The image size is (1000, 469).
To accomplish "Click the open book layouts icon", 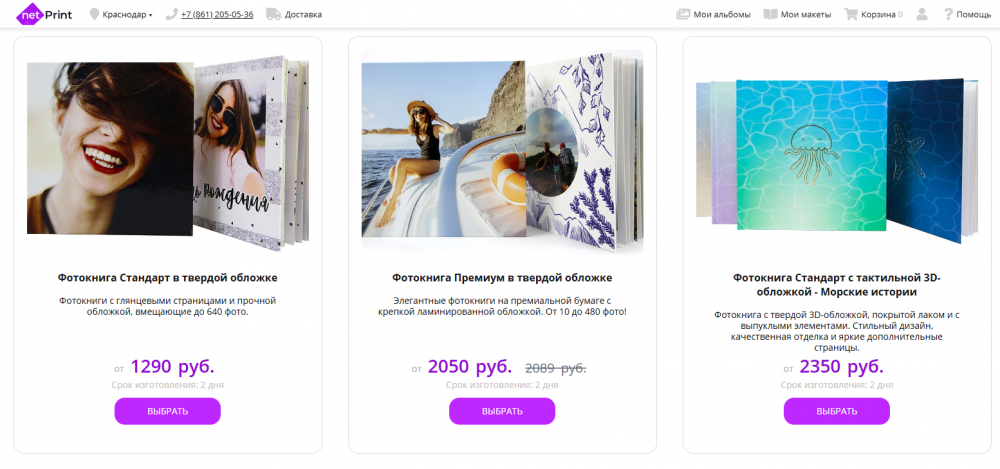I will [x=770, y=15].
